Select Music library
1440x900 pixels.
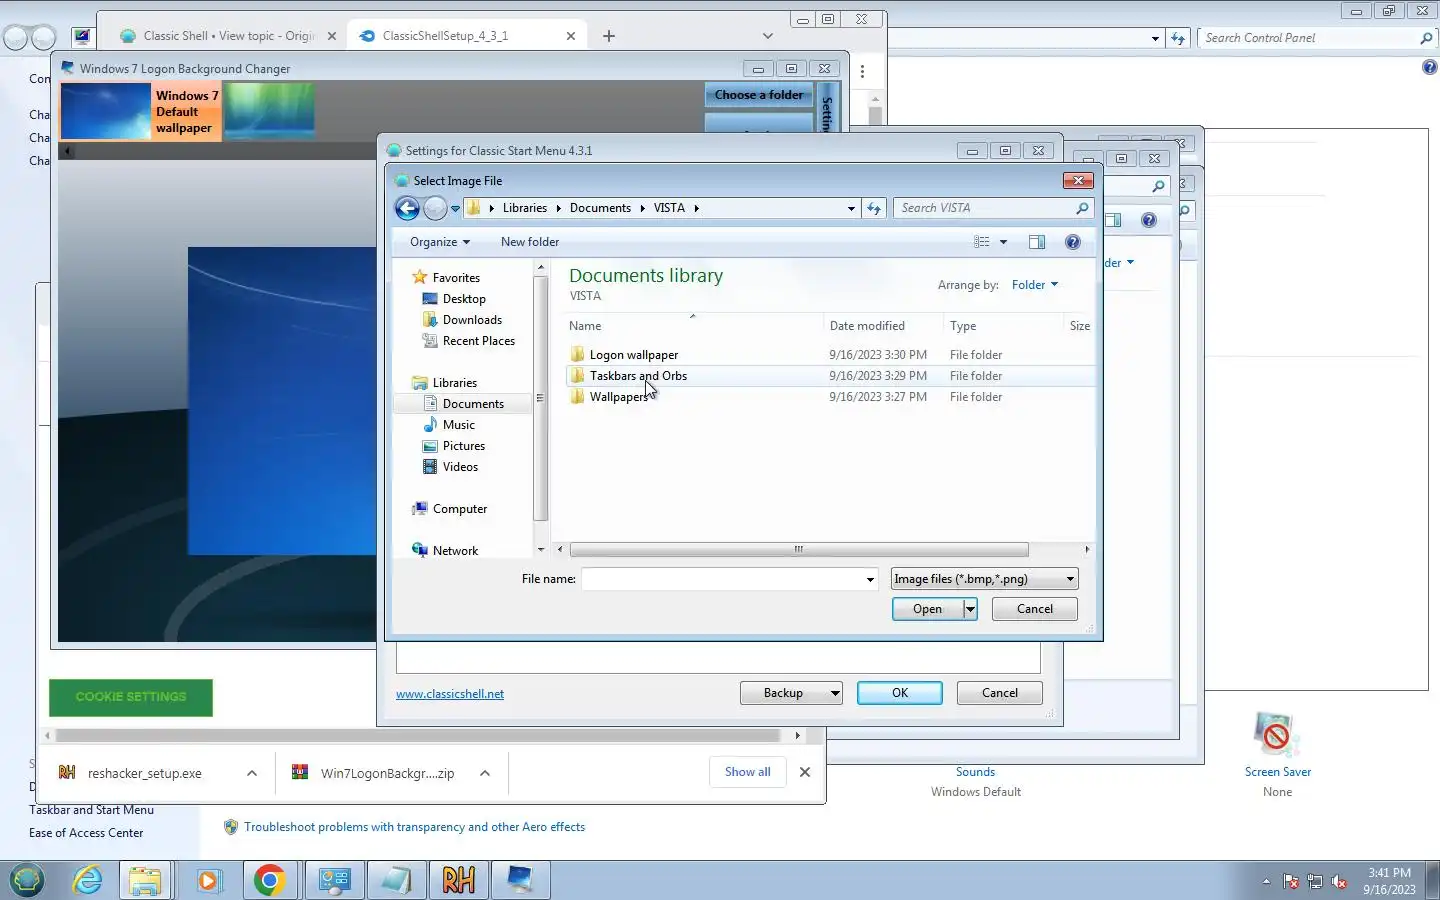point(459,425)
